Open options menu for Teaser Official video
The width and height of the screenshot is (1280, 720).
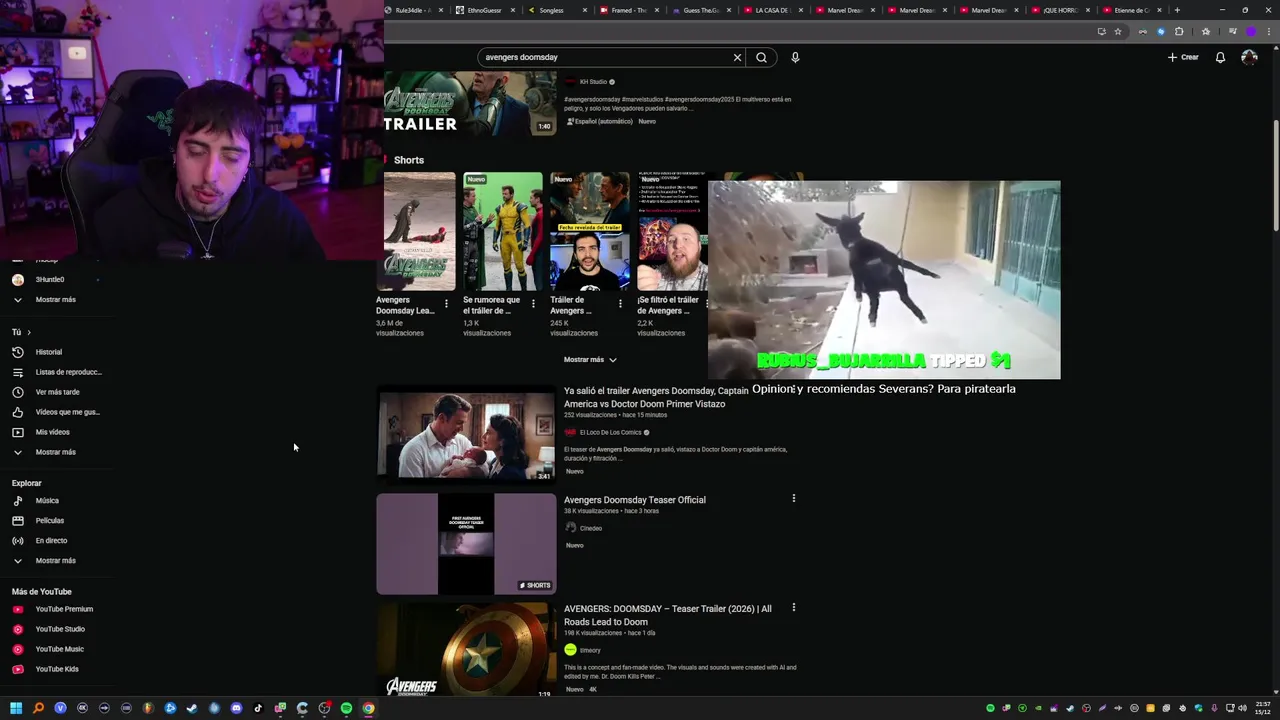point(794,498)
